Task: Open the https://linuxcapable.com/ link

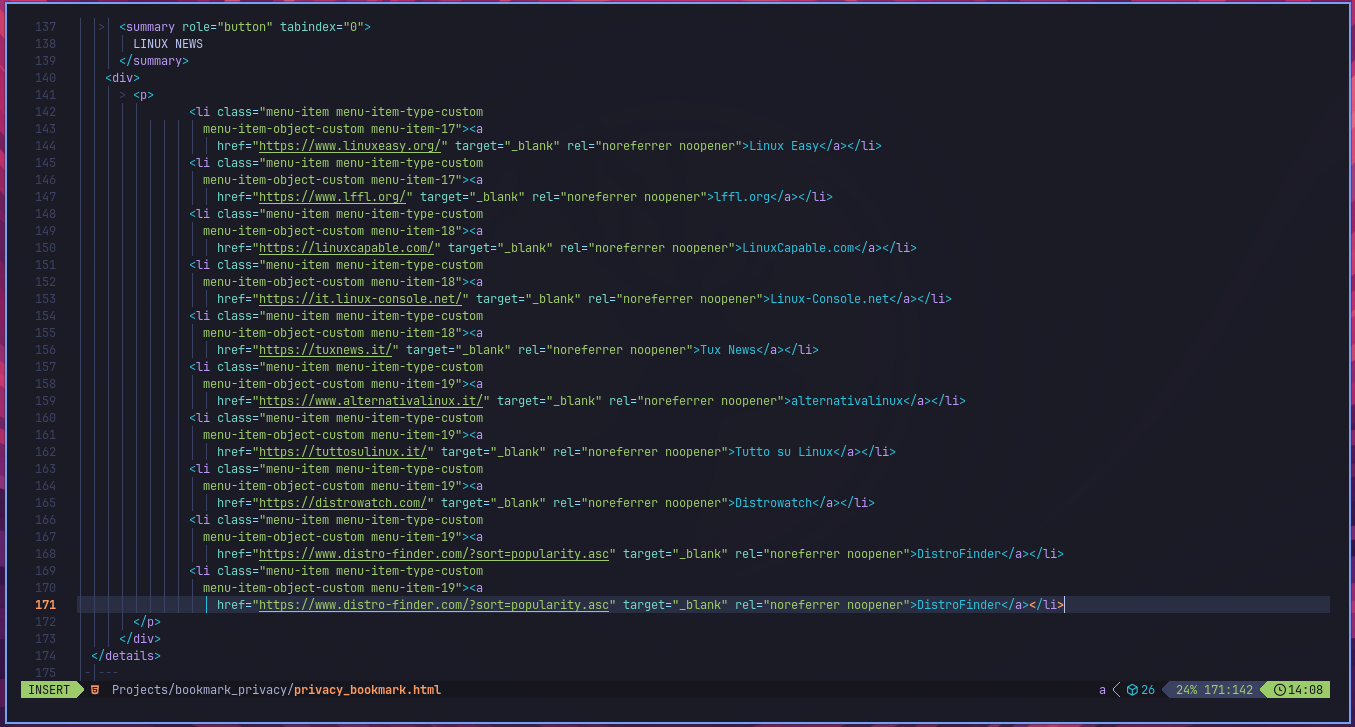Action: pos(346,248)
